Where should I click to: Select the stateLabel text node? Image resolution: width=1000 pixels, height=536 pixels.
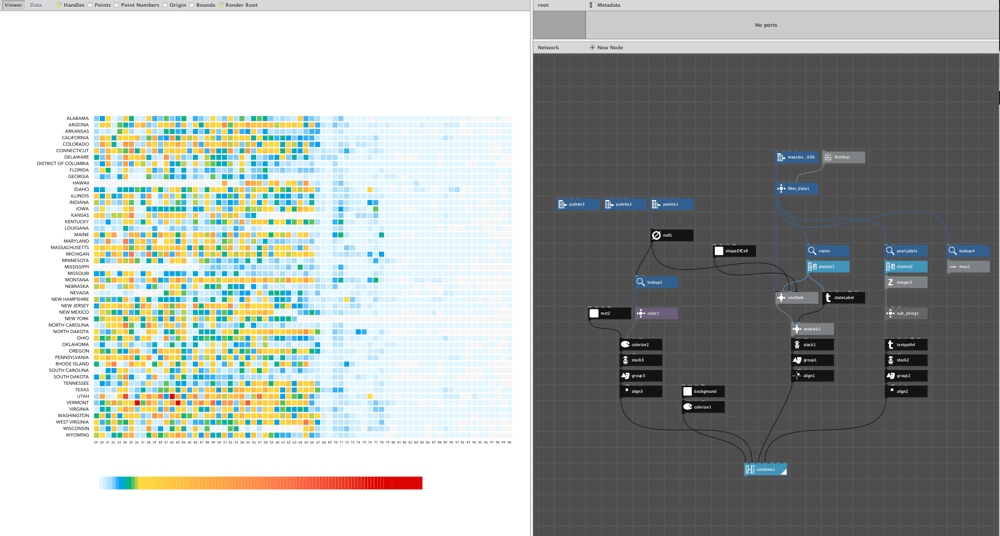click(x=844, y=298)
